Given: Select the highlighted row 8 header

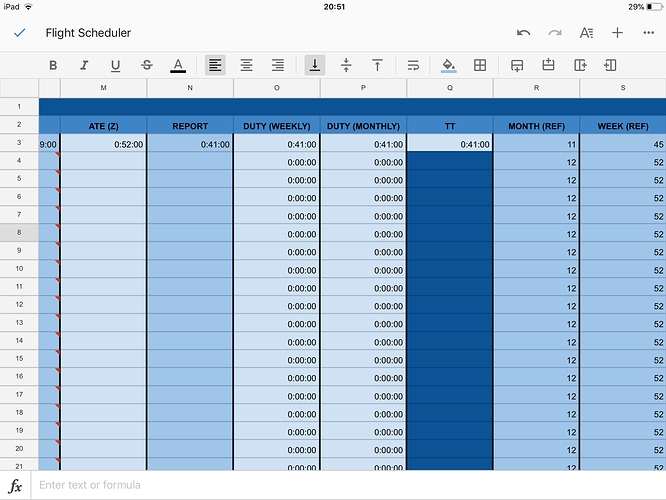Looking at the screenshot, I should (x=19, y=232).
